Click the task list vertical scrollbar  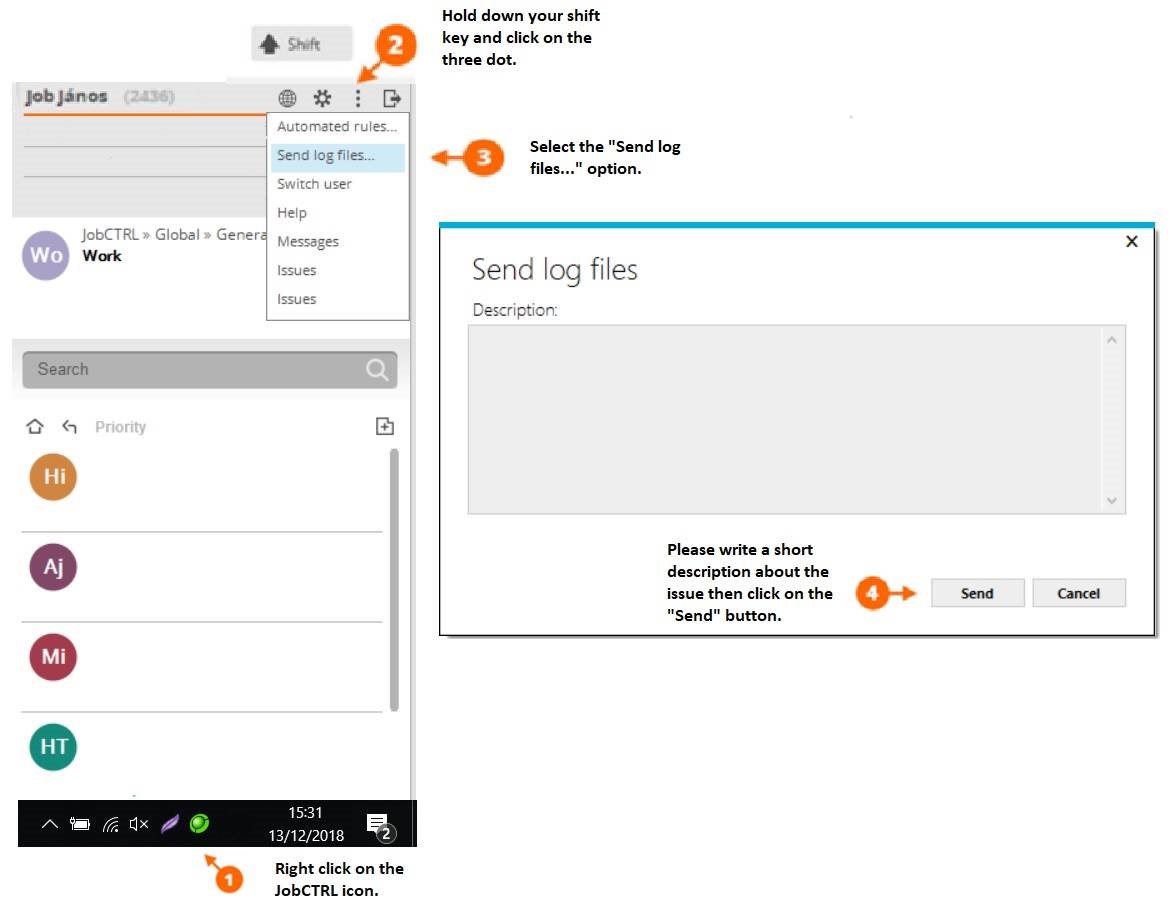(394, 580)
